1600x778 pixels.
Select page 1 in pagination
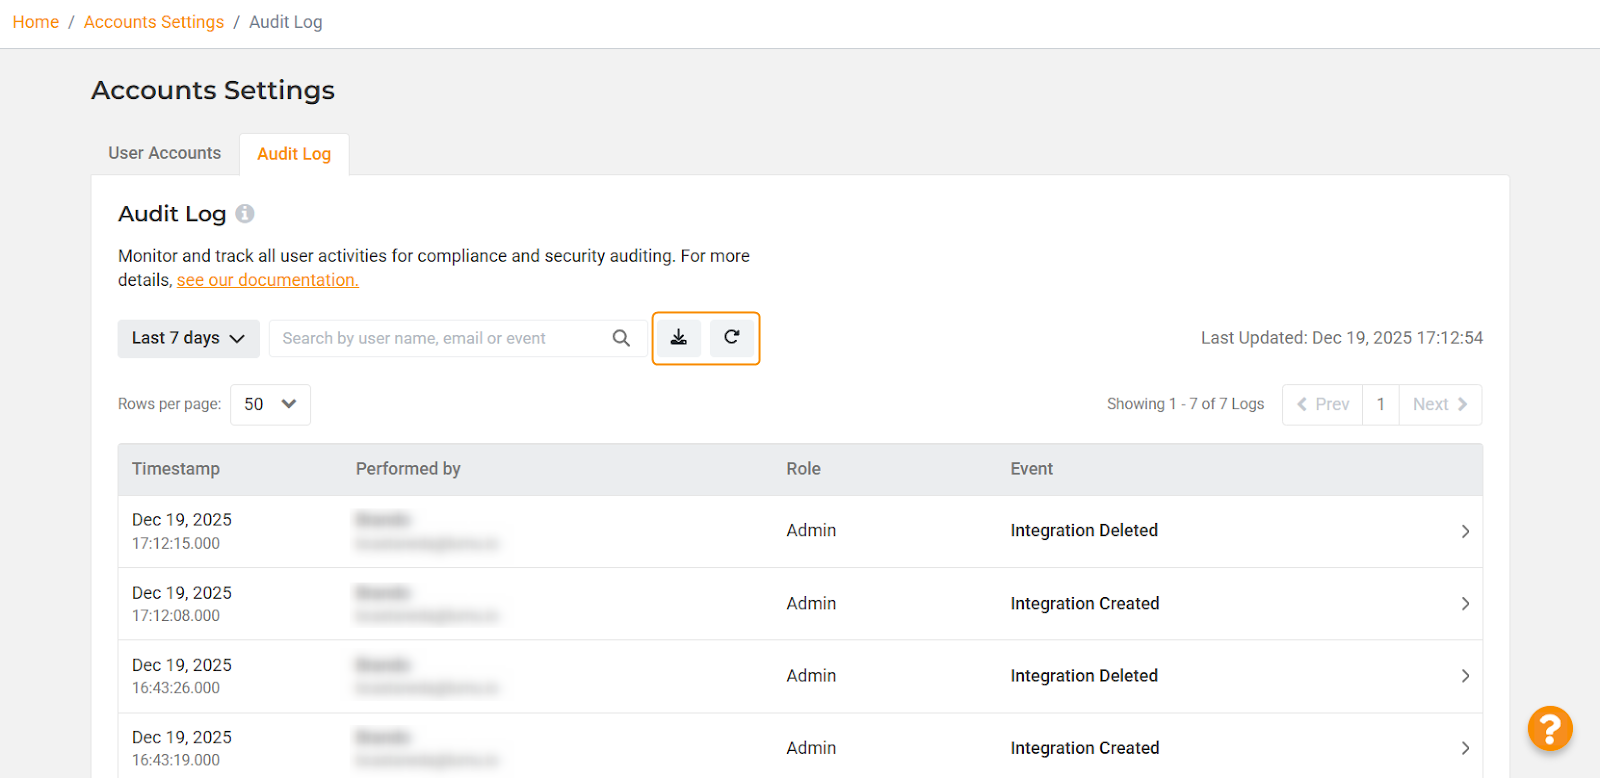click(x=1381, y=404)
